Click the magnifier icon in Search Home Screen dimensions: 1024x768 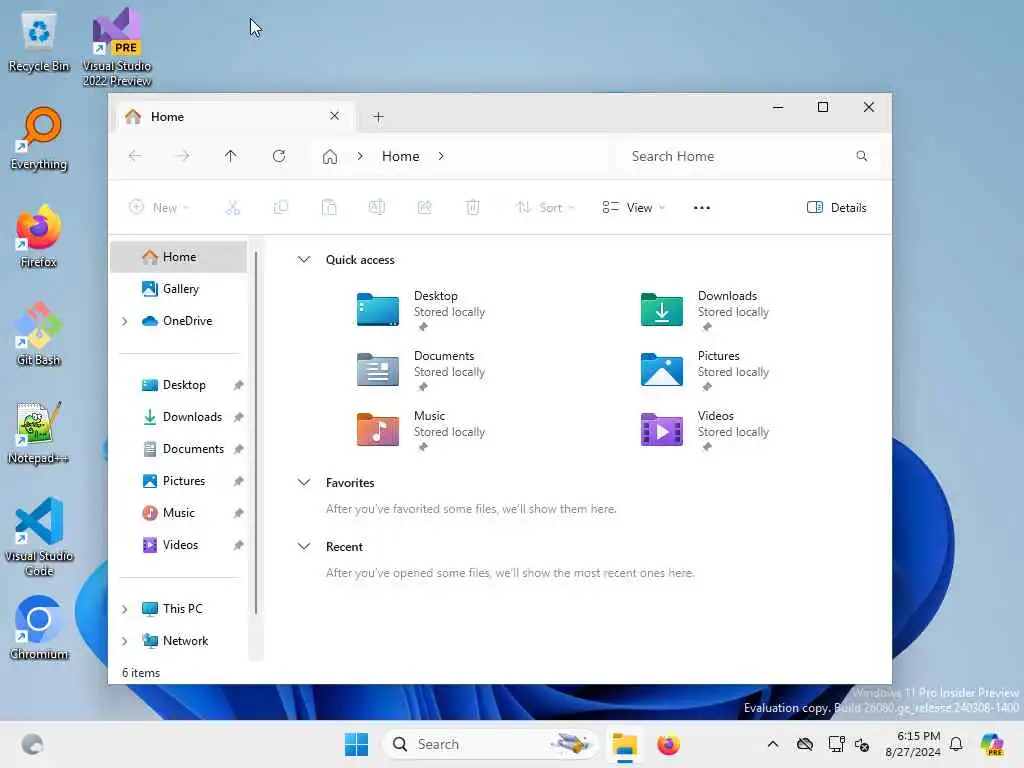click(862, 156)
